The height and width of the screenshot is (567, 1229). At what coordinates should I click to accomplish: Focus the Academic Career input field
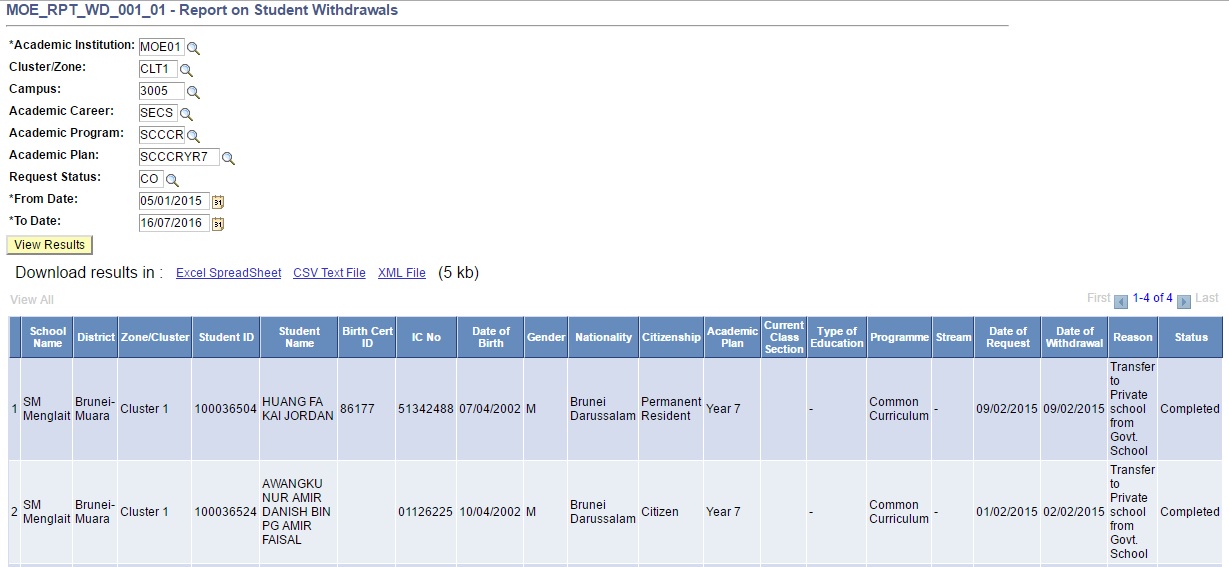[158, 113]
